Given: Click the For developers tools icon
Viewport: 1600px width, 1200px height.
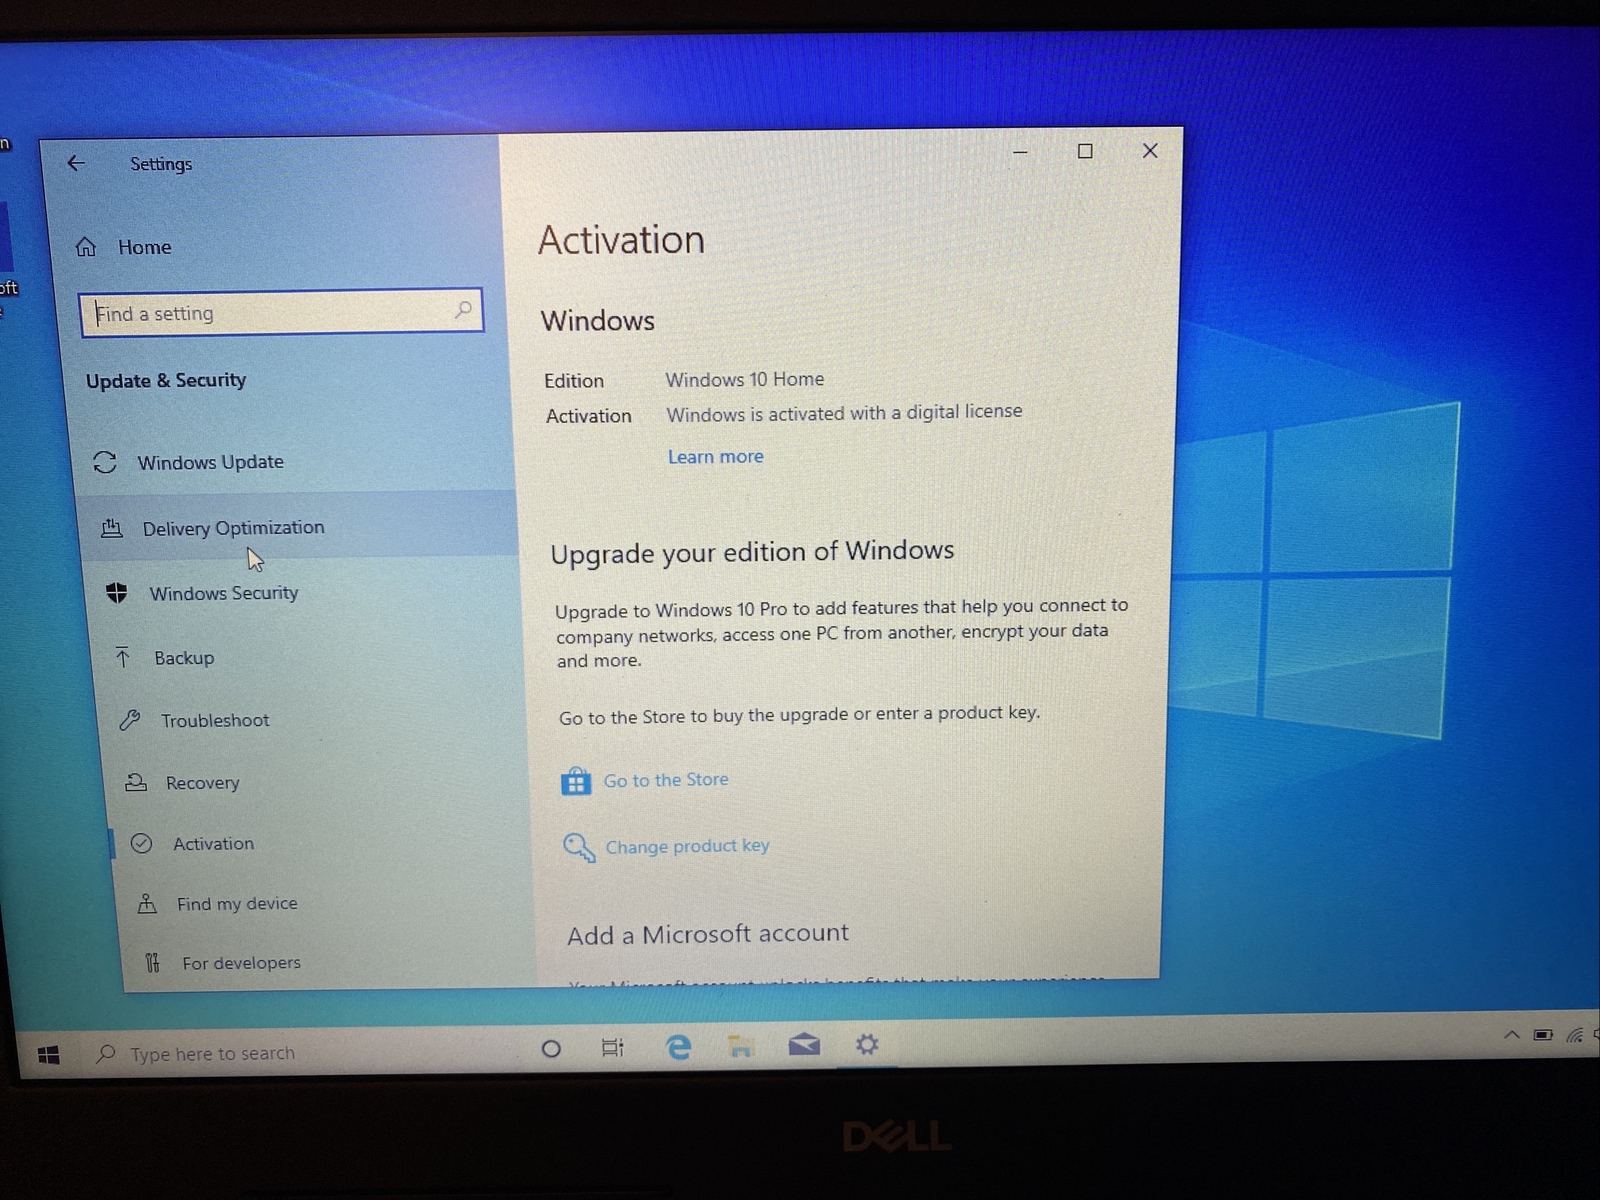Looking at the screenshot, I should tap(152, 962).
